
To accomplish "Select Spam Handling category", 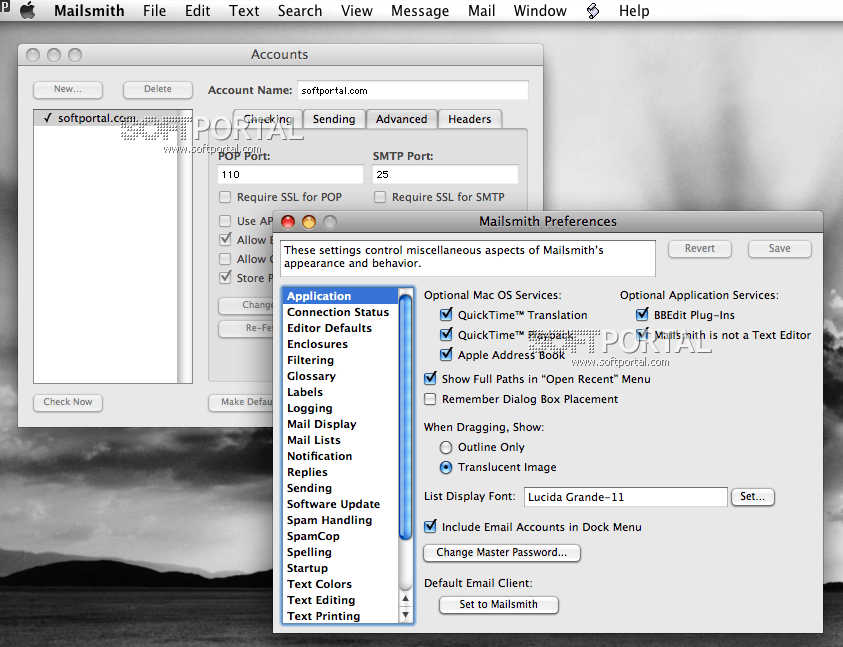I will tap(341, 520).
